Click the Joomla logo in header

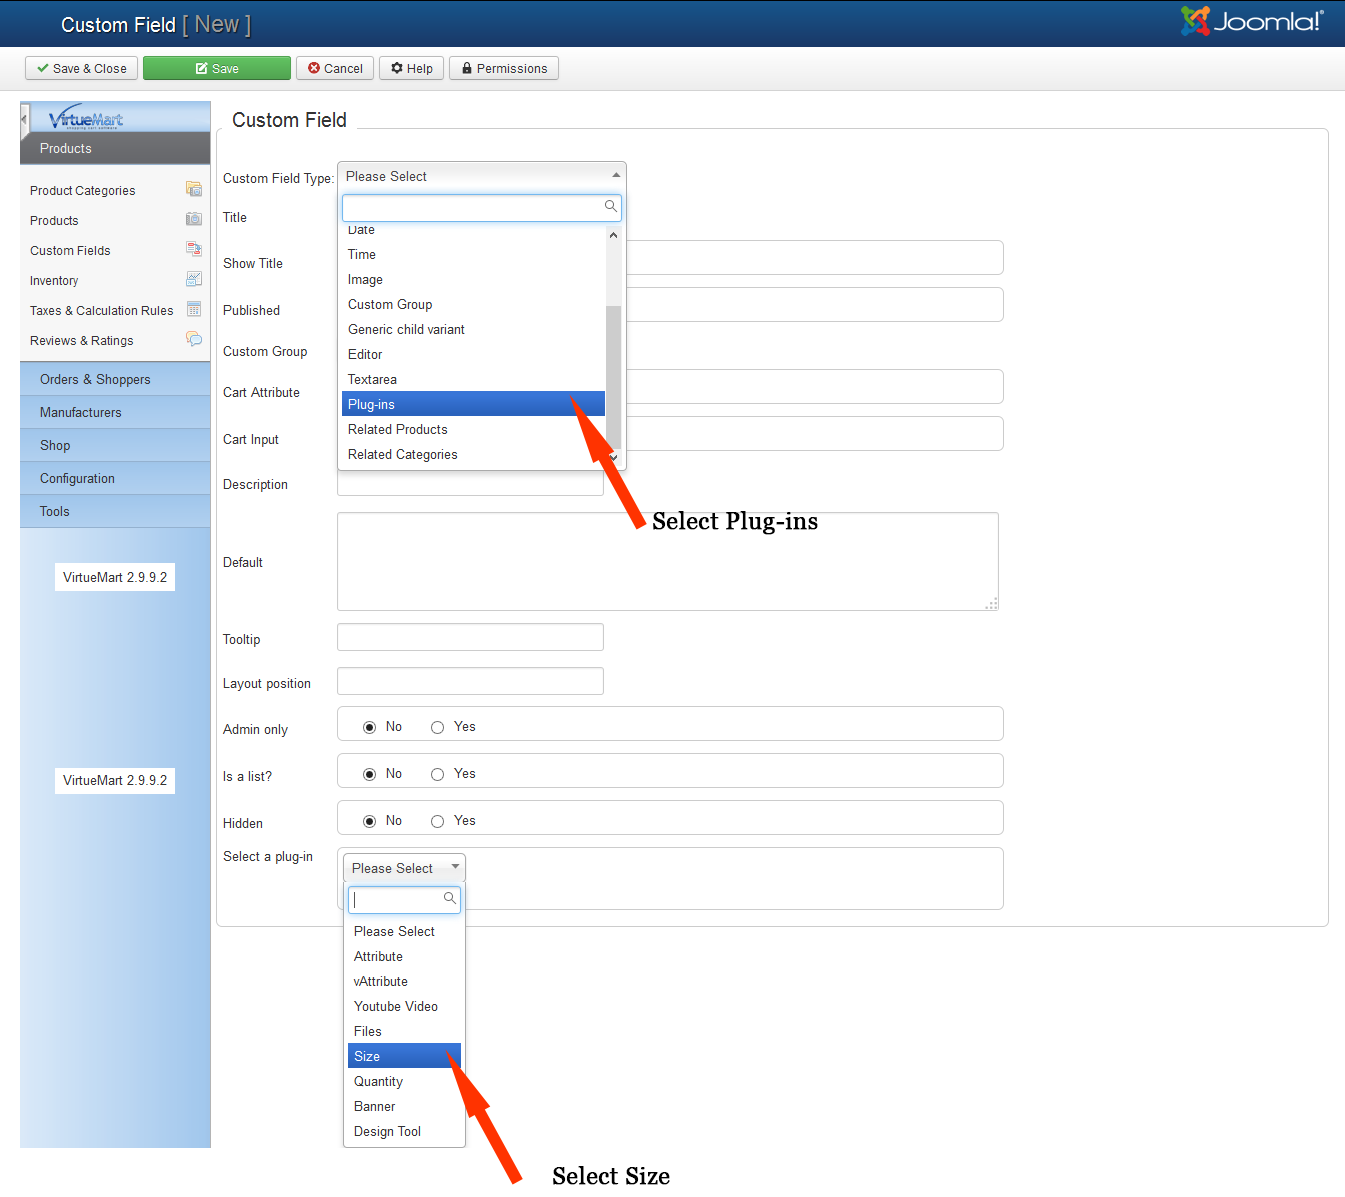click(1251, 22)
